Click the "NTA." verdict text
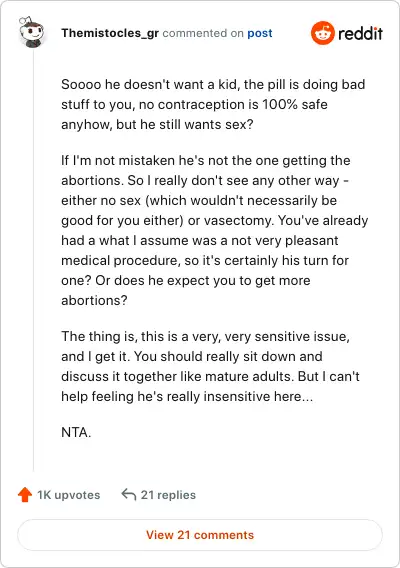 click(76, 432)
